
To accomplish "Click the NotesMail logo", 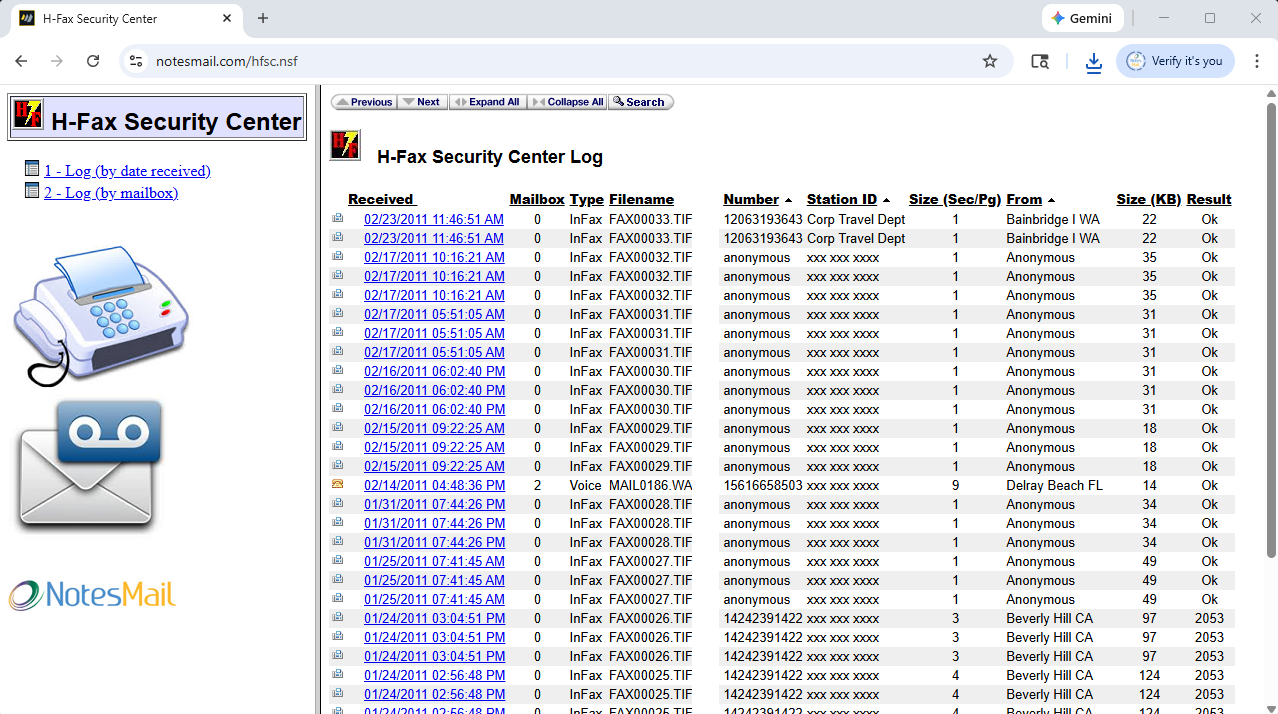I will [x=92, y=595].
